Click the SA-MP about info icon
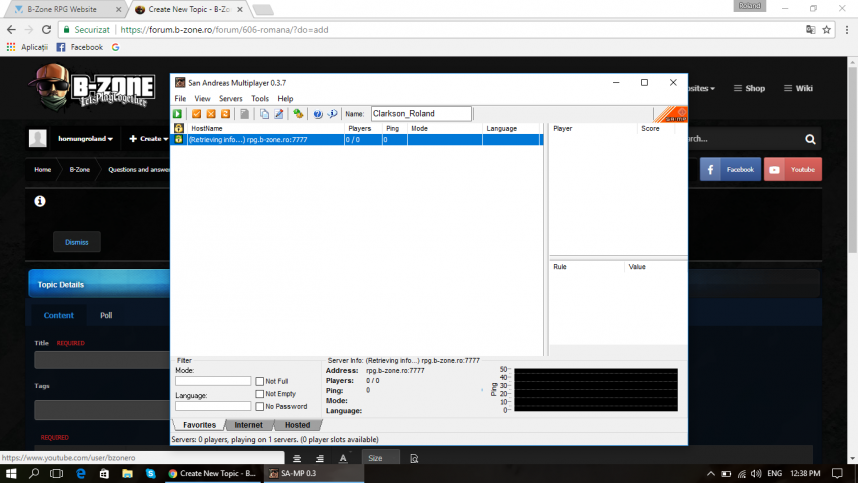The height and width of the screenshot is (483, 858). tap(332, 114)
